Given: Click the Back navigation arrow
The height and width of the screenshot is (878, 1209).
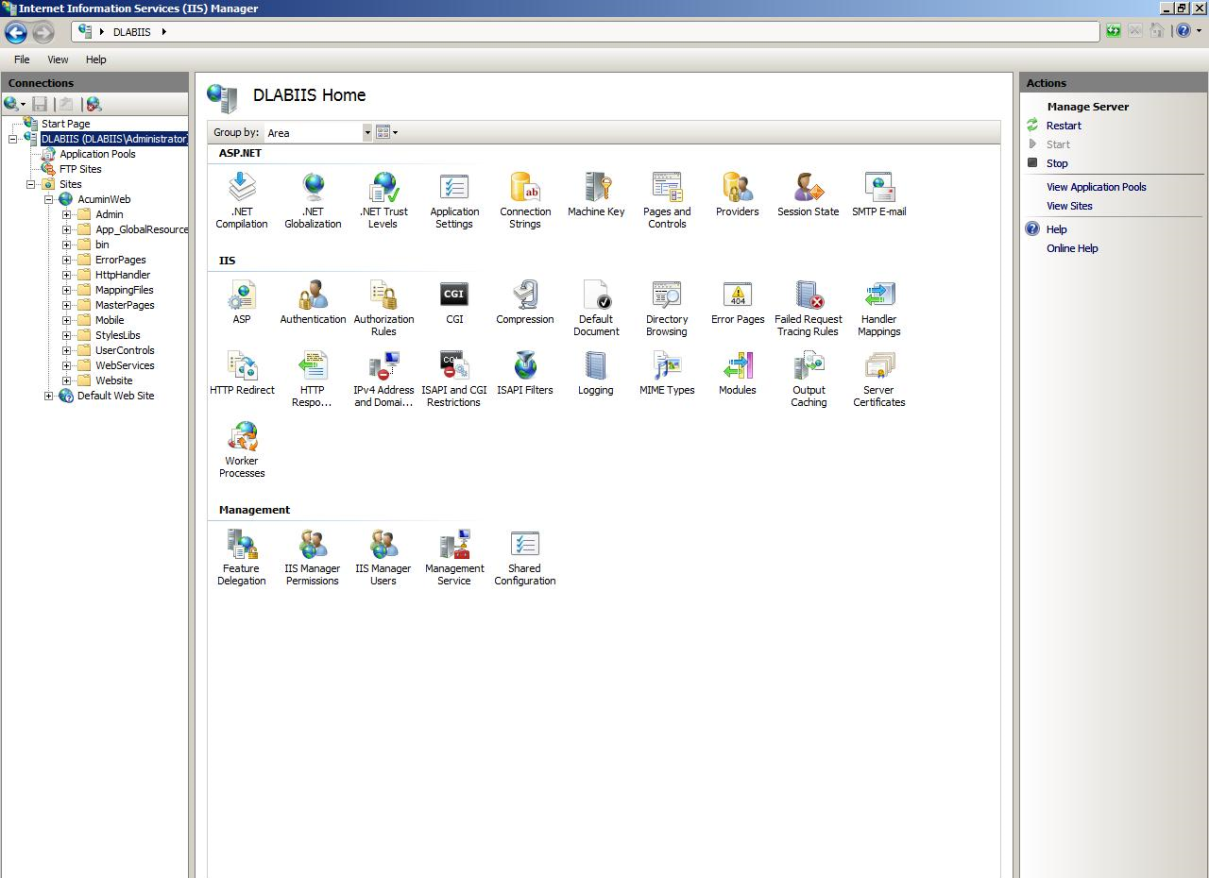Looking at the screenshot, I should pos(16,33).
